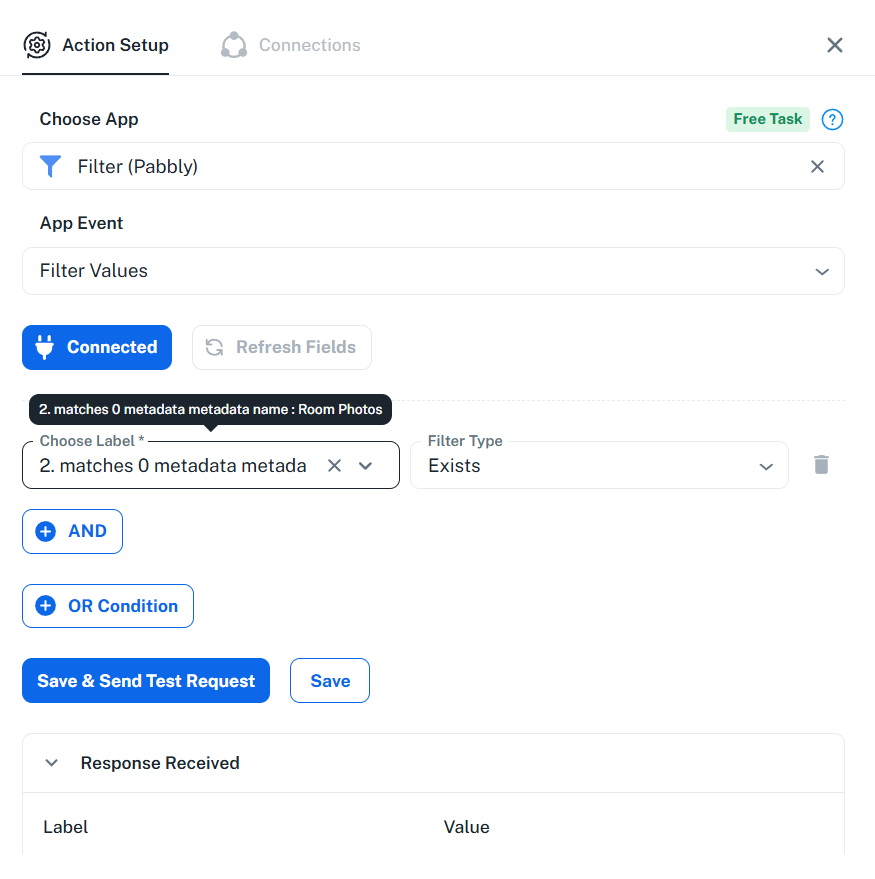Expand the Filter Type dropdown
This screenshot has width=875, height=879.
click(766, 466)
